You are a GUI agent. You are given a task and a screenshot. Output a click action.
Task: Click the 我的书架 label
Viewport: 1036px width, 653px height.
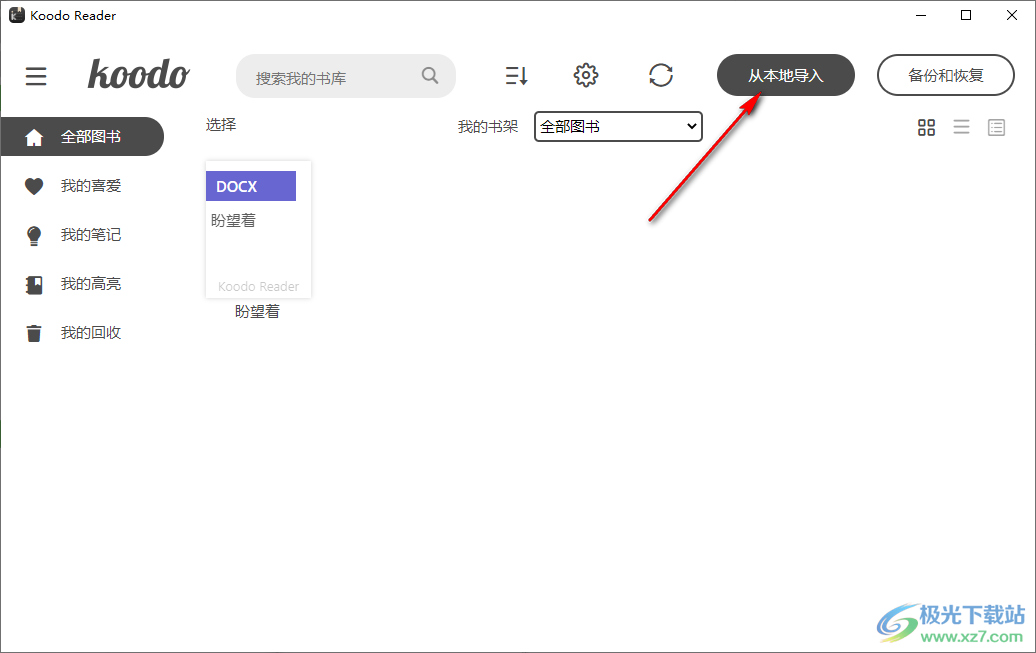[488, 127]
